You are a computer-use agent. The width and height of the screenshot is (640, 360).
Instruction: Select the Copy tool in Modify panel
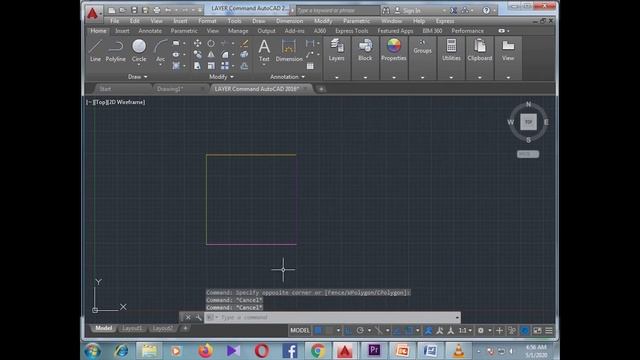pyautogui.click(x=197, y=54)
